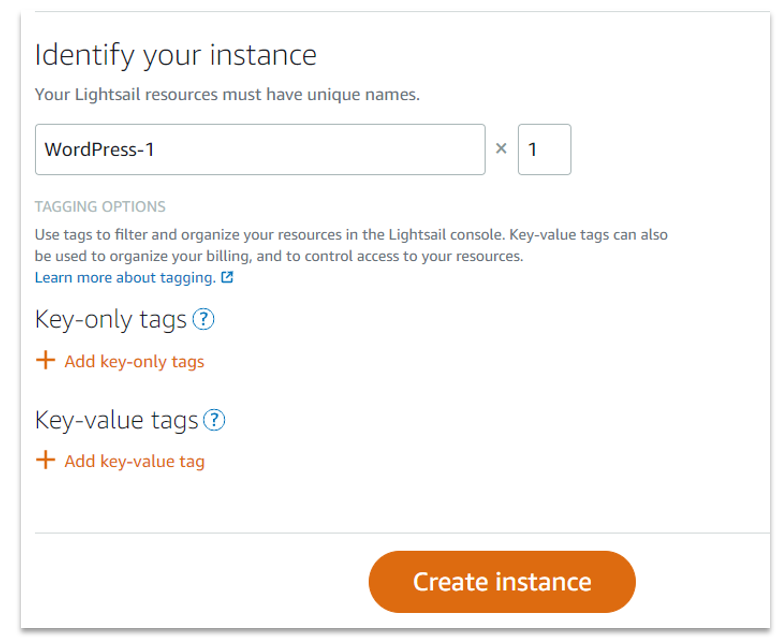
Task: Click the external link icon after tagging link
Action: pos(227,278)
